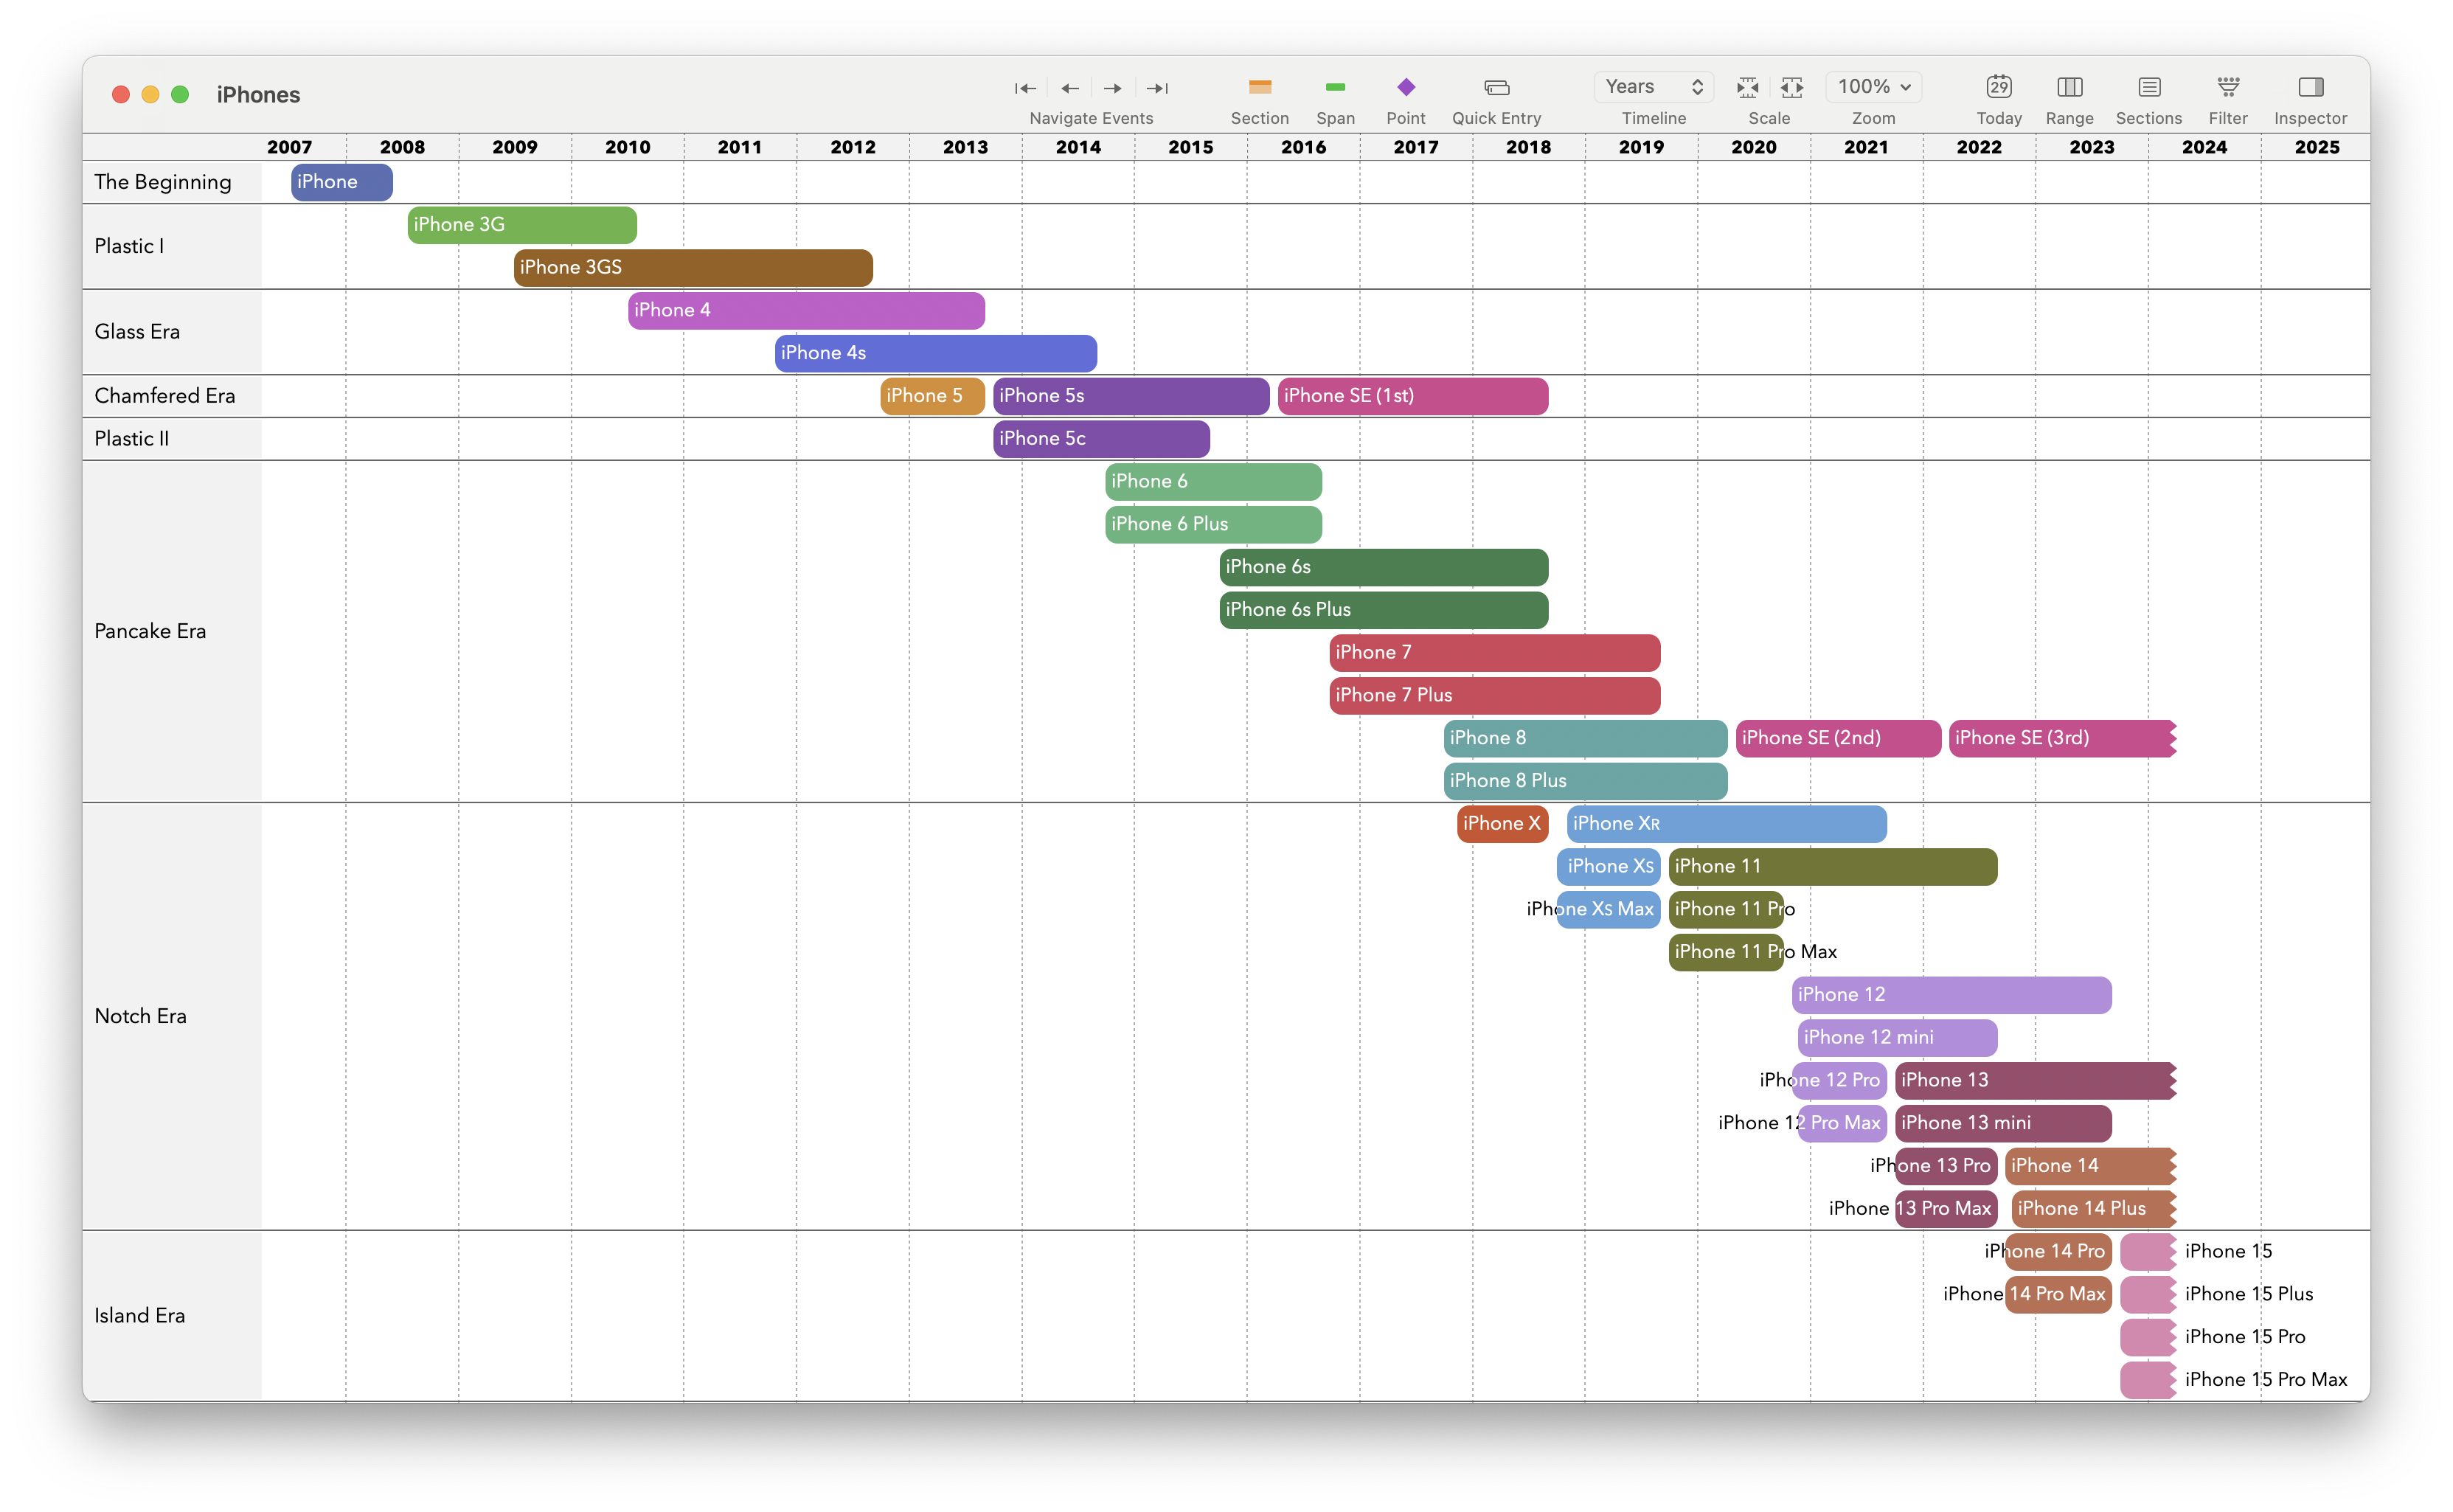
Task: Select the iPhone 14 Plus span
Action: coord(2094,1209)
